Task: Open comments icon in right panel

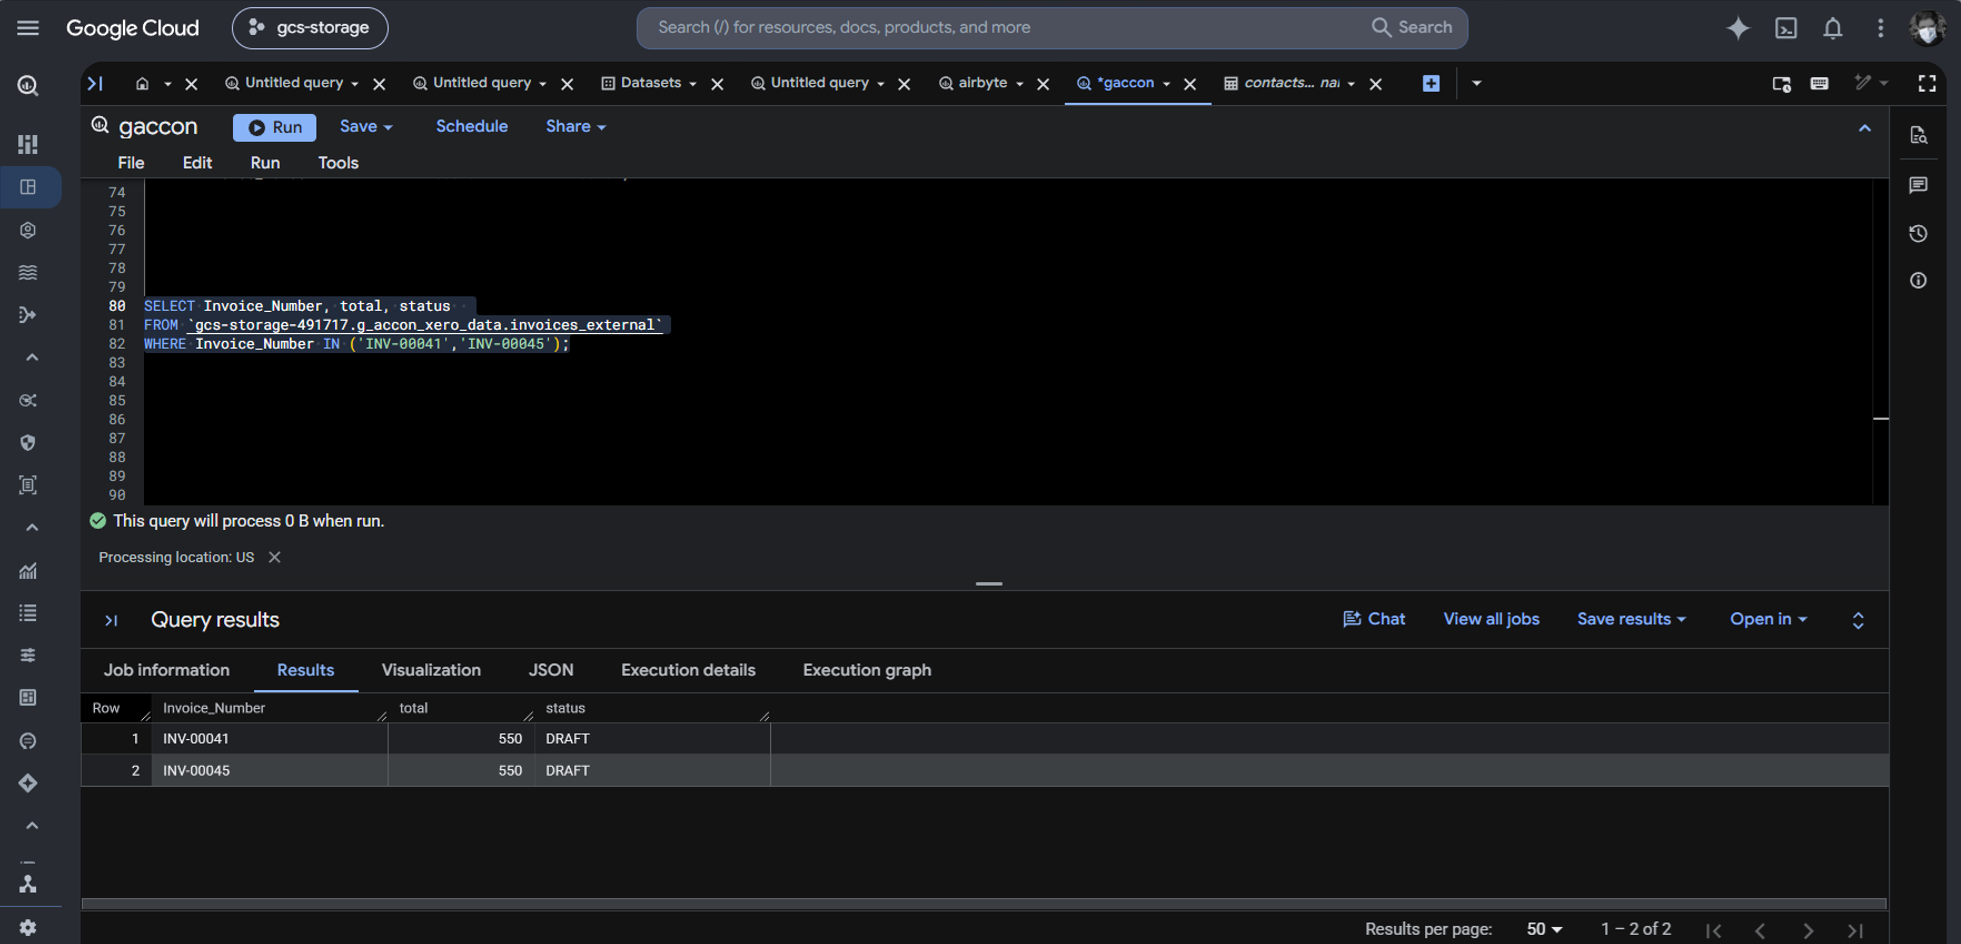Action: click(1918, 185)
